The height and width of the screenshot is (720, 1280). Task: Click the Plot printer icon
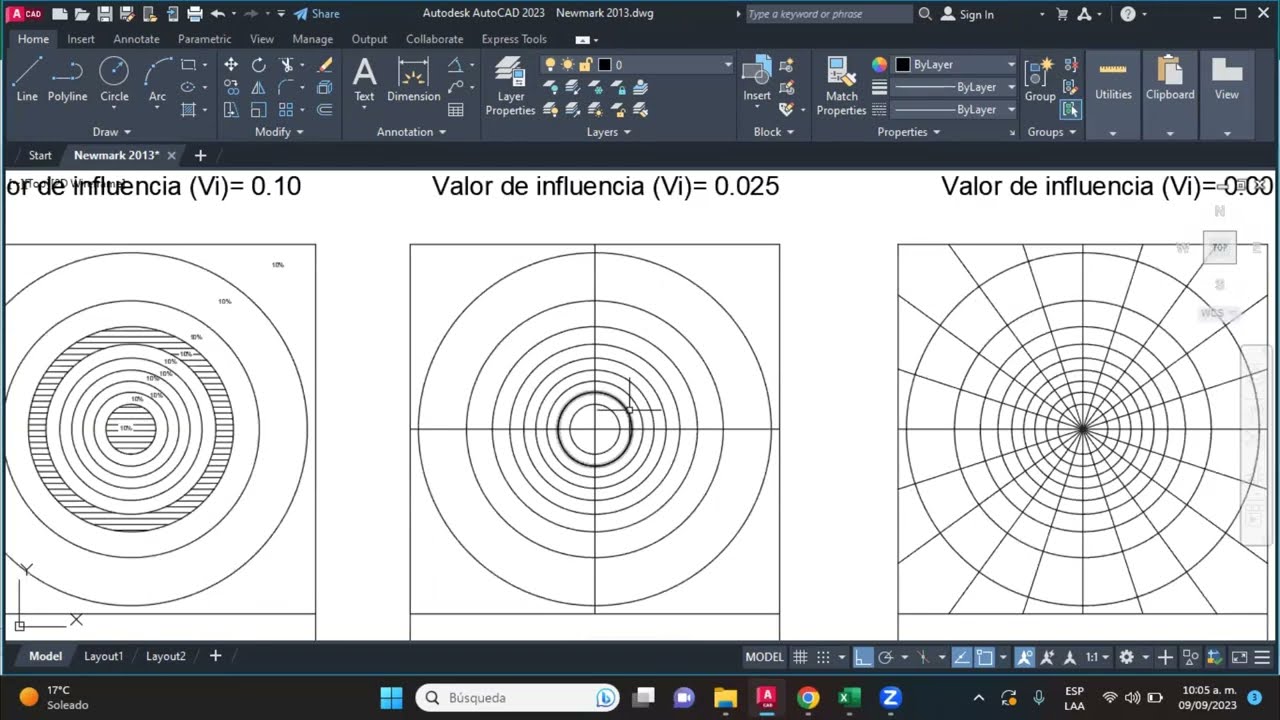[195, 14]
